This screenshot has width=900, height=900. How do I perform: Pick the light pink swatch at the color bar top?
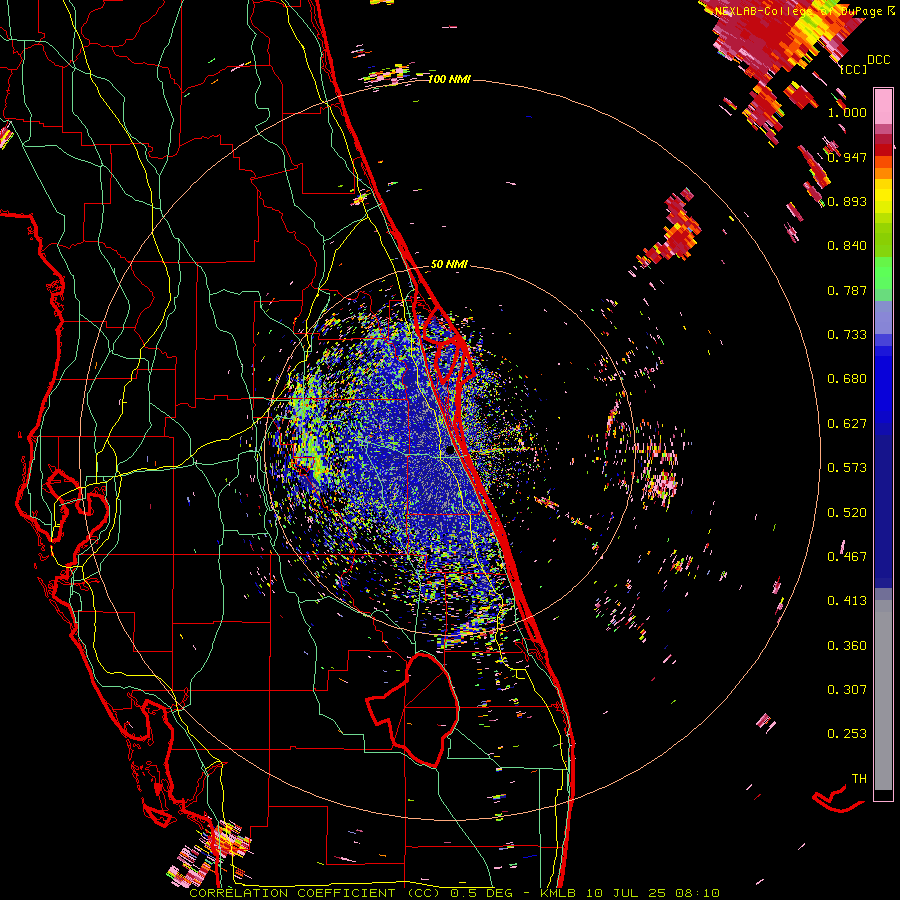click(x=883, y=106)
